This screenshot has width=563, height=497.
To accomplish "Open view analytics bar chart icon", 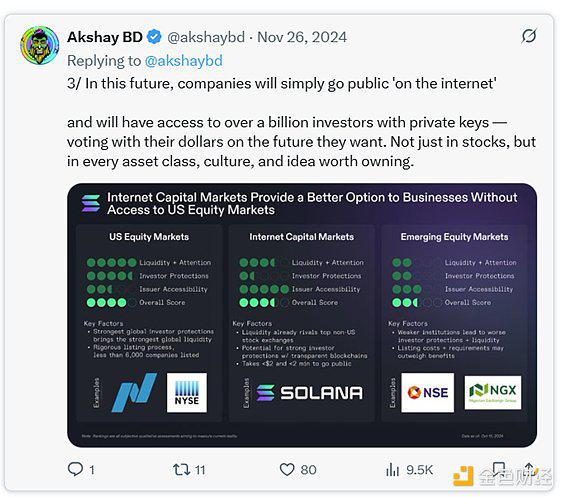I will [x=392, y=469].
